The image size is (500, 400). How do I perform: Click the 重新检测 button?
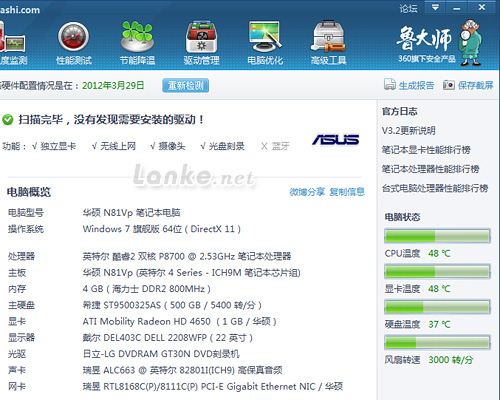coord(186,86)
